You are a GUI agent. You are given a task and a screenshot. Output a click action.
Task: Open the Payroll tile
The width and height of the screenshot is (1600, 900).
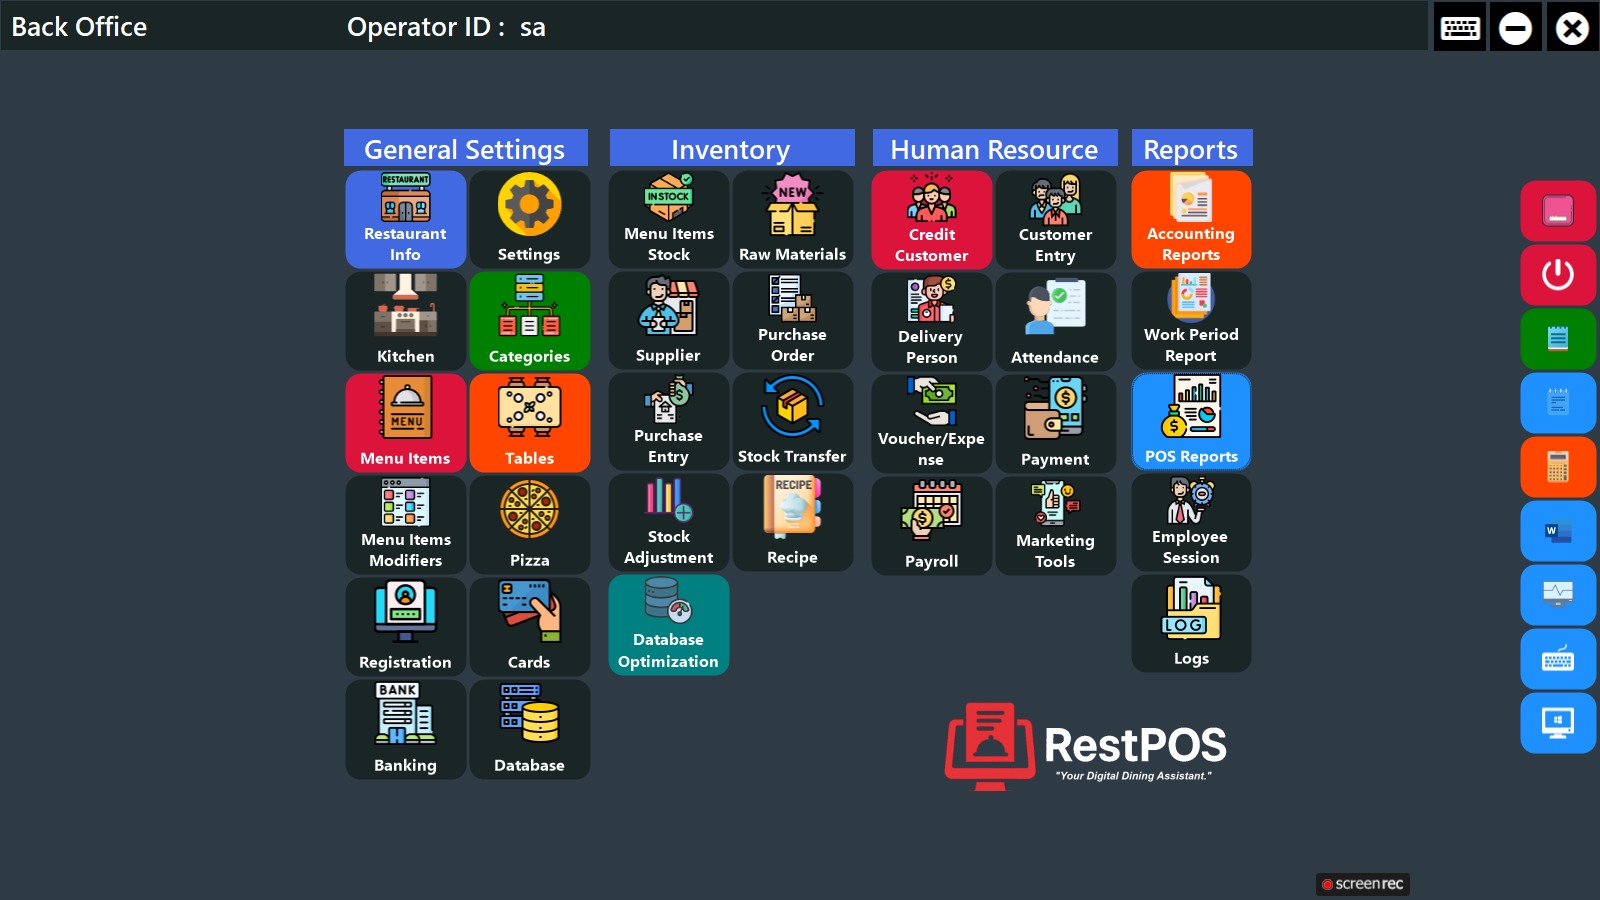(x=931, y=526)
